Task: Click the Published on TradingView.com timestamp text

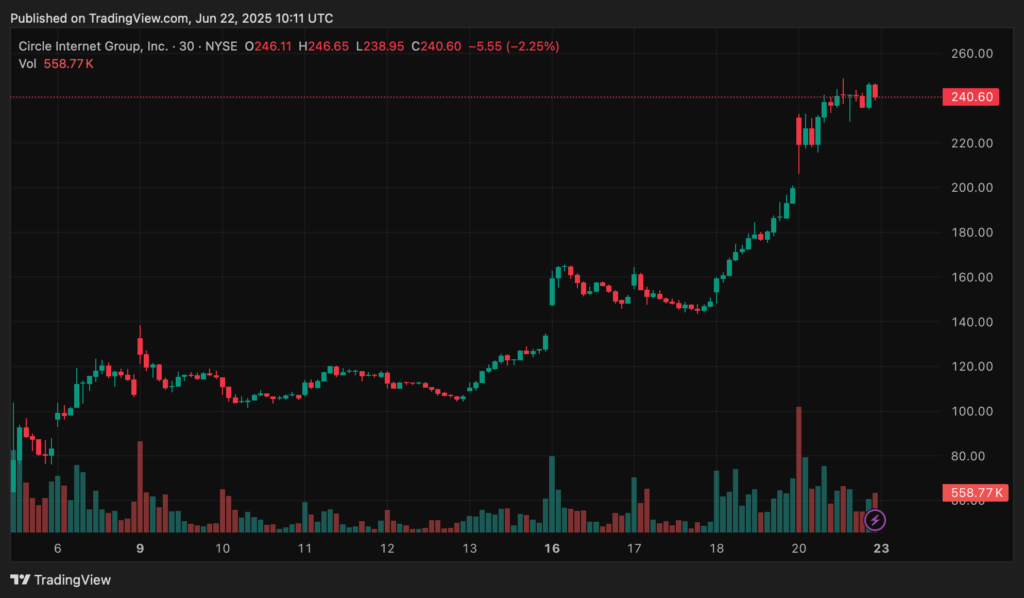Action: click(x=172, y=18)
